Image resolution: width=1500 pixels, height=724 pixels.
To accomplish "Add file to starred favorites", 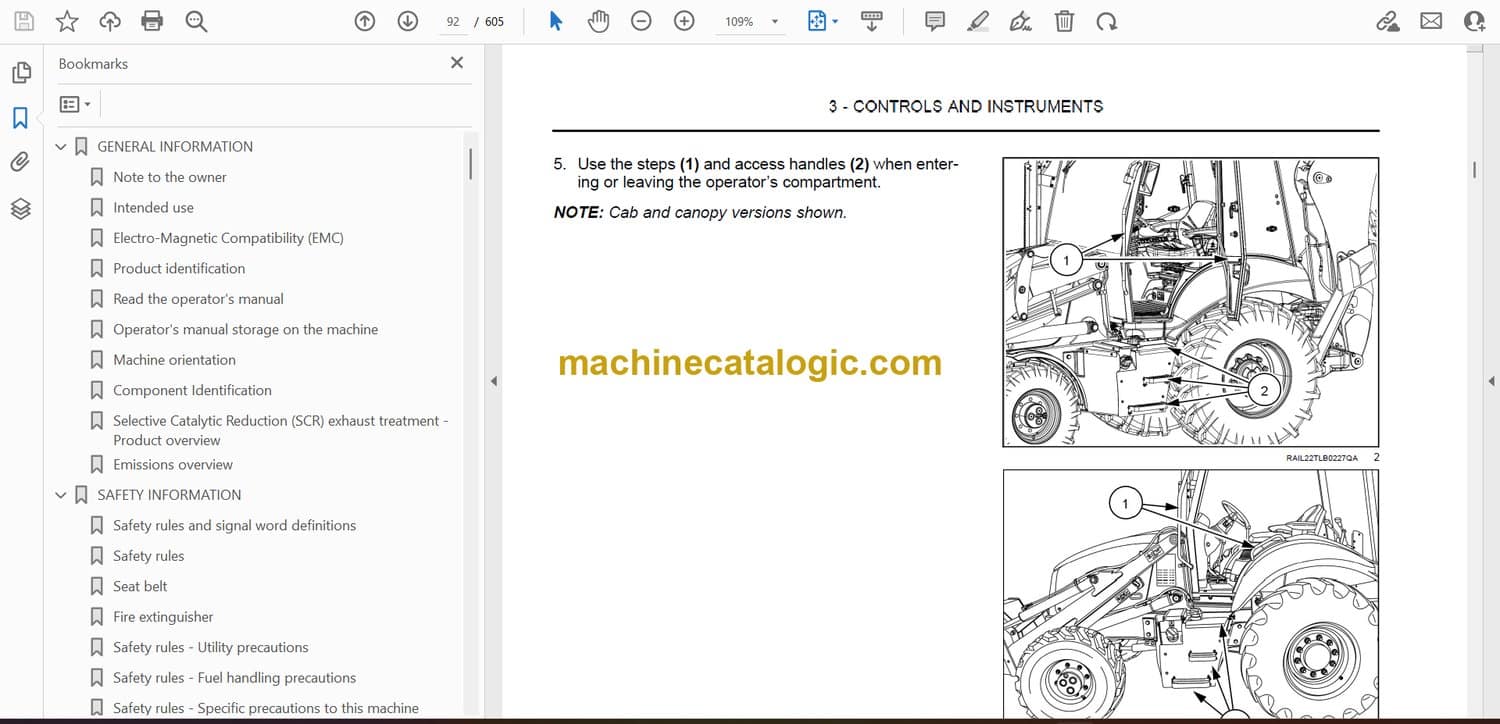I will pyautogui.click(x=67, y=21).
